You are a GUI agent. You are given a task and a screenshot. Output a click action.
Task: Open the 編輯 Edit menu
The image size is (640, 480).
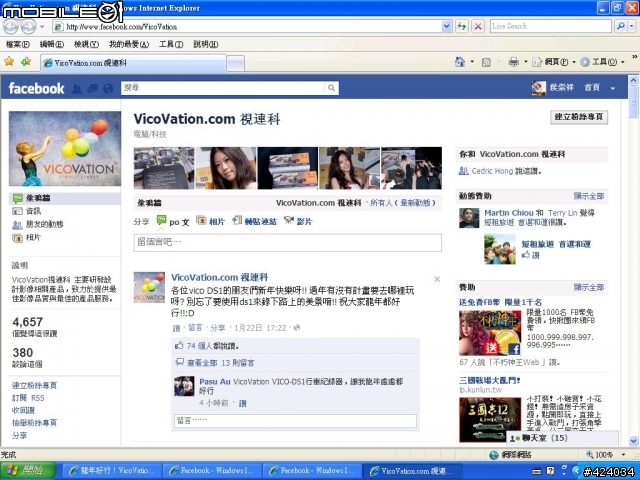[52, 44]
